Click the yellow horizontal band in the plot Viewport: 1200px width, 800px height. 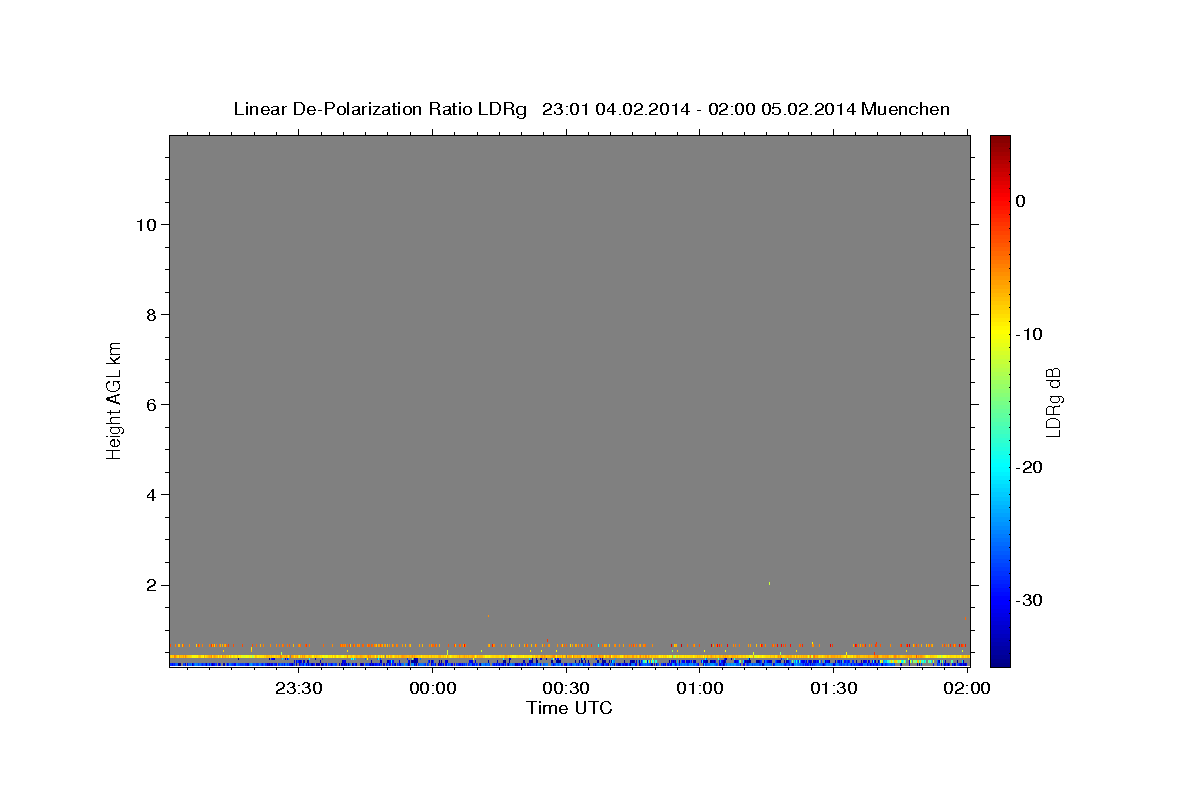point(569,656)
